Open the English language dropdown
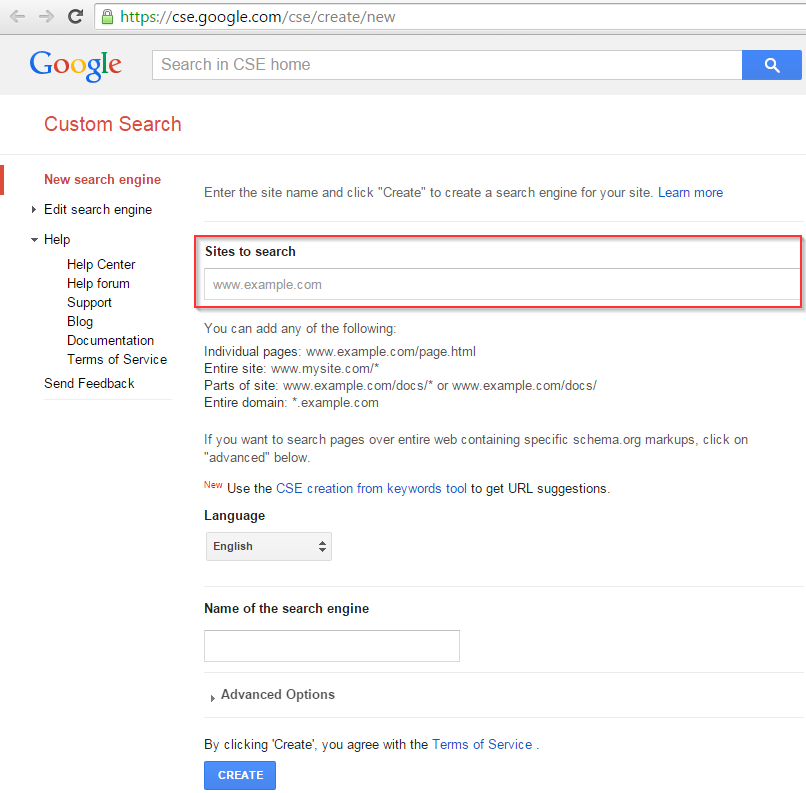 coord(269,546)
